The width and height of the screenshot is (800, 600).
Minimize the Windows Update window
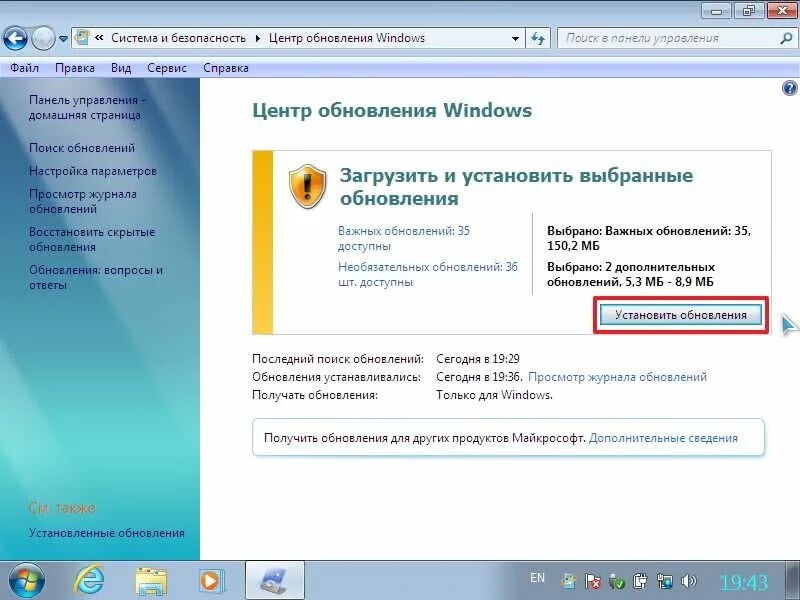point(716,11)
